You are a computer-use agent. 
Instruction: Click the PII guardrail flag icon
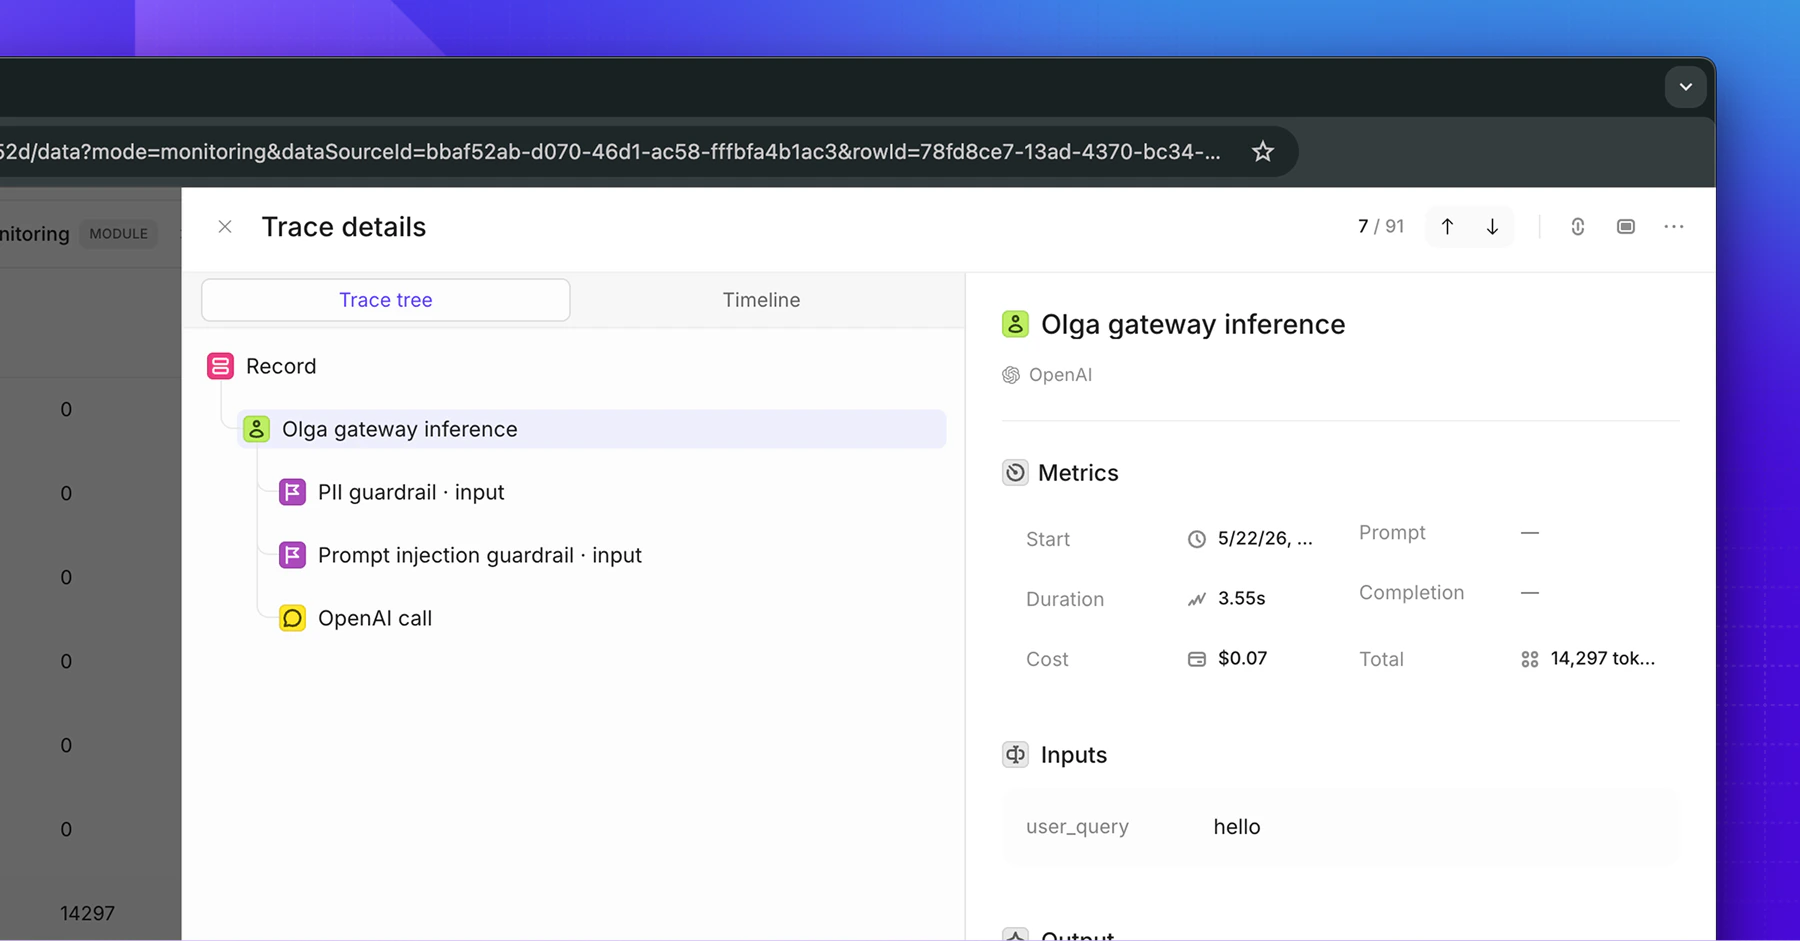[292, 492]
